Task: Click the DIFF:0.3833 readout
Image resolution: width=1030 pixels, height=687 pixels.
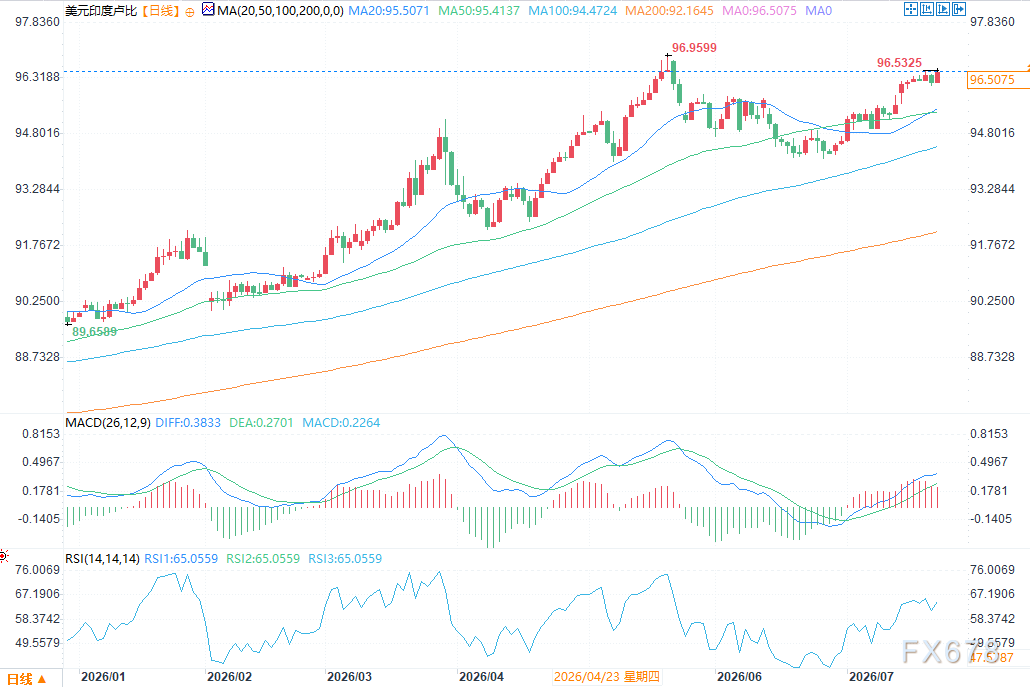Action: pyautogui.click(x=188, y=422)
